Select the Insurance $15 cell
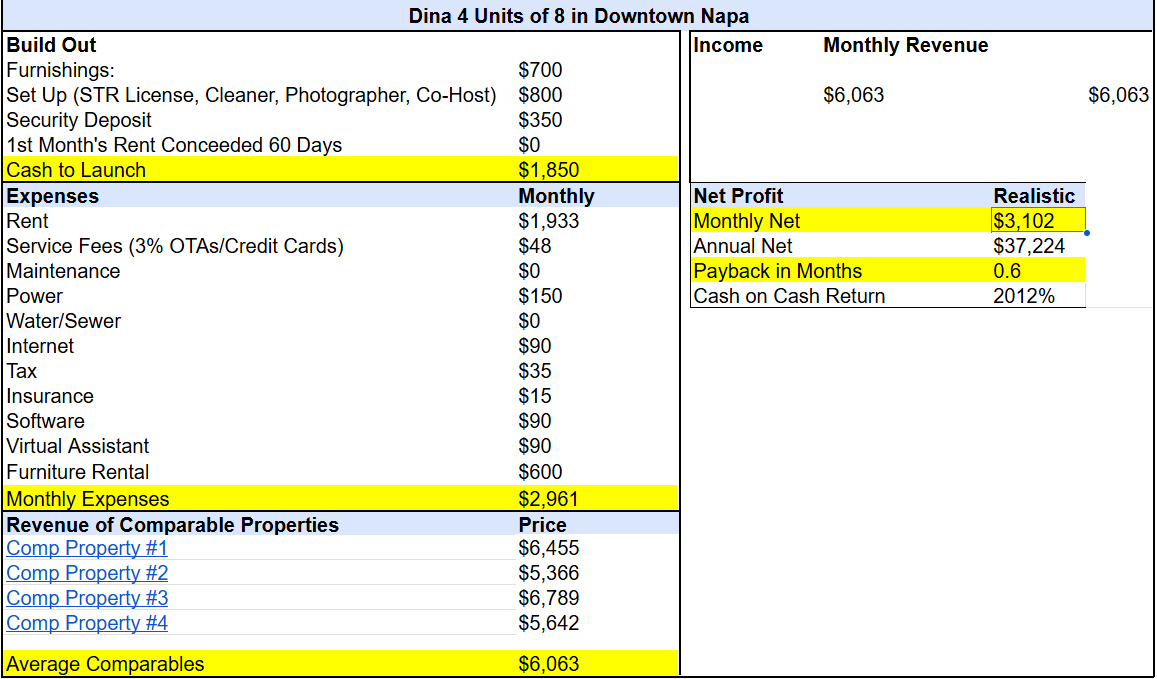Viewport: 1157px width, 679px height. [534, 396]
